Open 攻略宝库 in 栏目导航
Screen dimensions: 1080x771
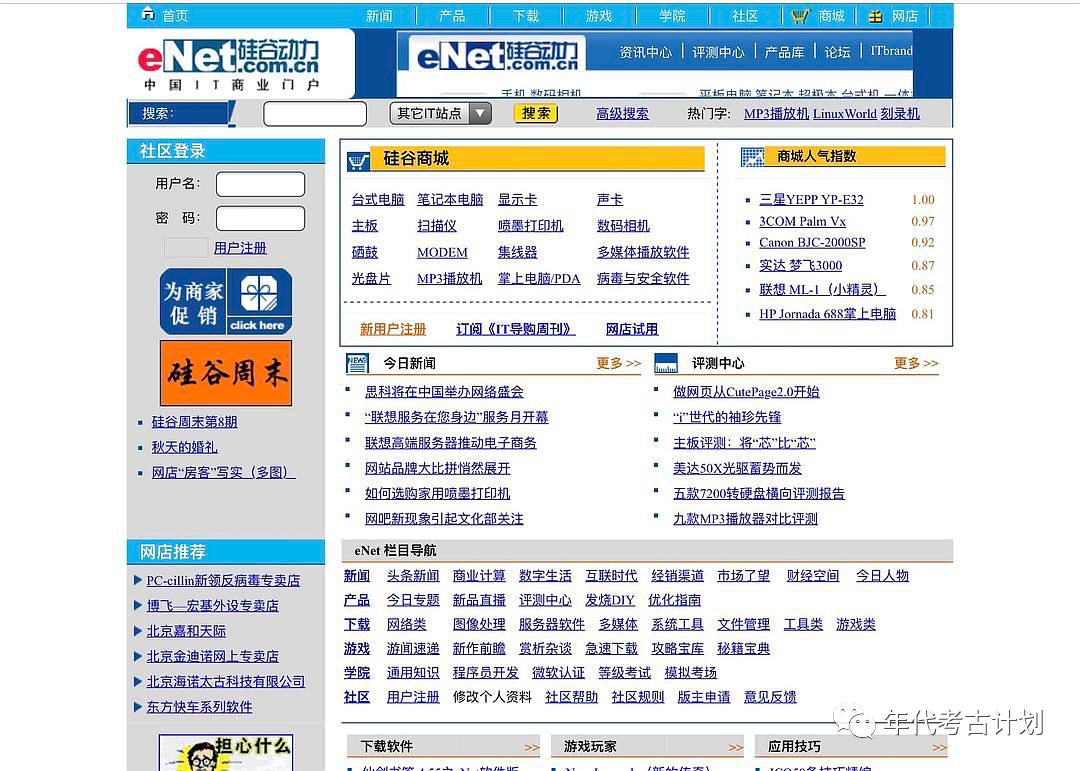tap(678, 648)
